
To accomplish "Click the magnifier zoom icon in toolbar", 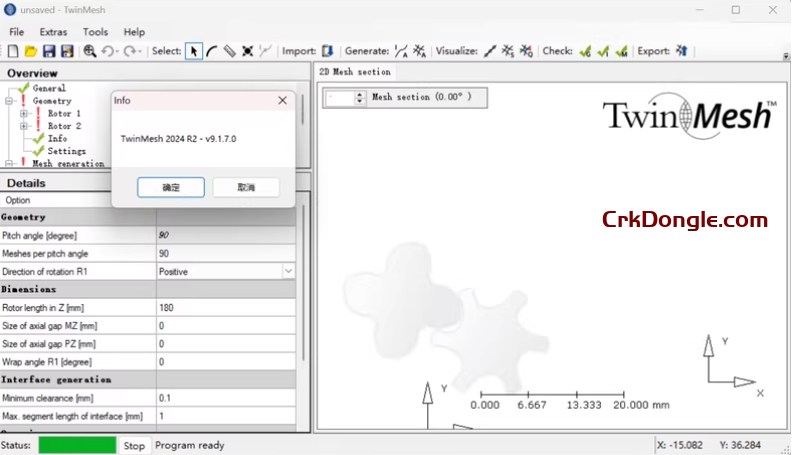I will (90, 51).
